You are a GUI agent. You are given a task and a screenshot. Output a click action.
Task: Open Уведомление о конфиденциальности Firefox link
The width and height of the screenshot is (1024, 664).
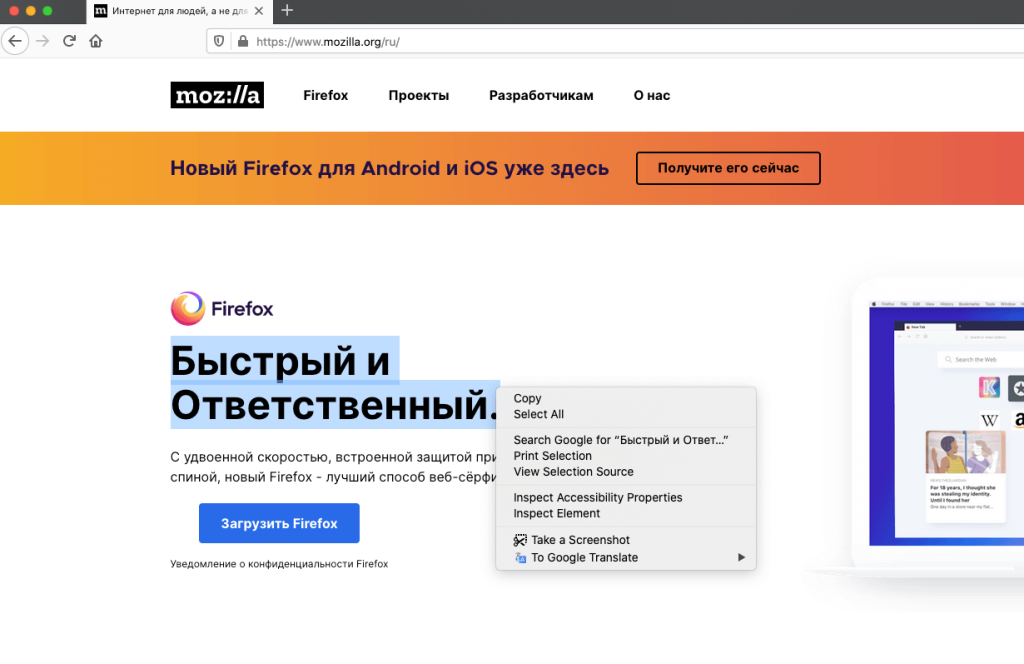coord(279,563)
